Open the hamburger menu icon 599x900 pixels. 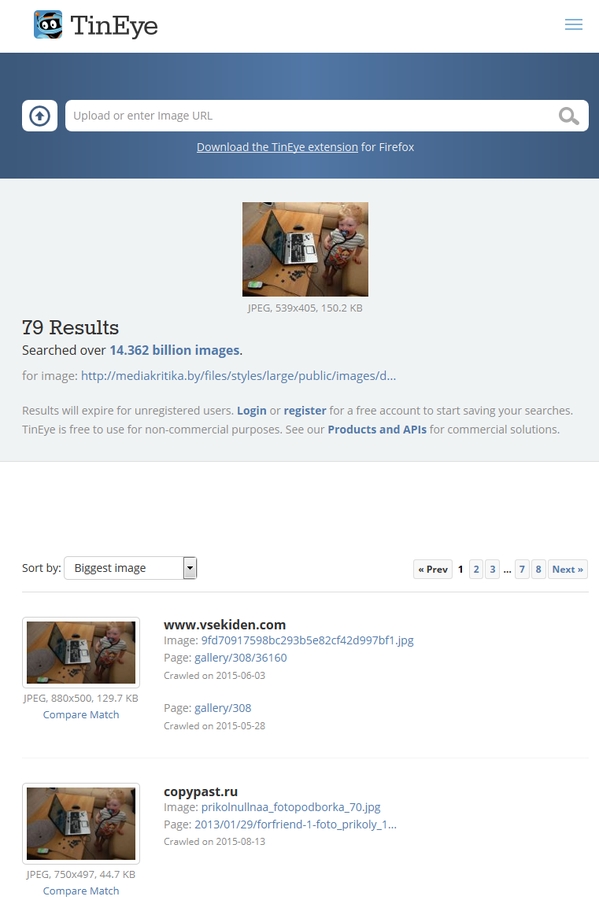click(573, 24)
